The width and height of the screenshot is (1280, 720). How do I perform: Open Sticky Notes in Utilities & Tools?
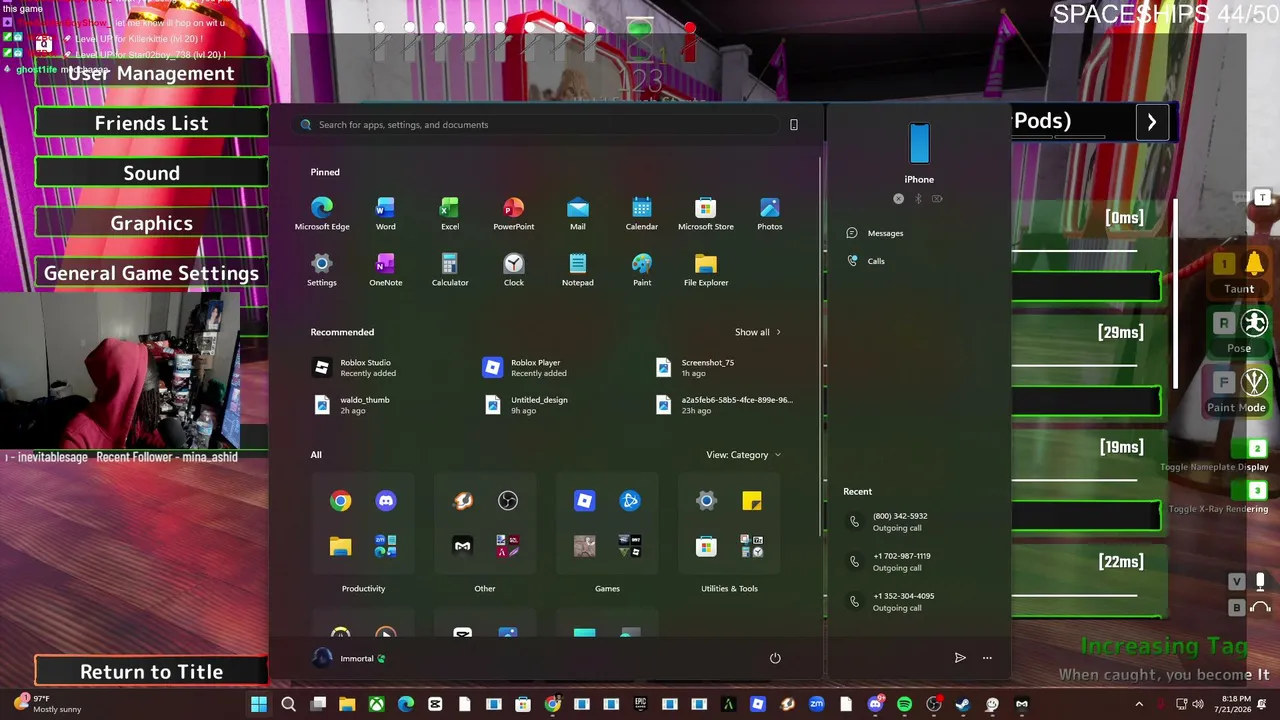click(x=752, y=501)
